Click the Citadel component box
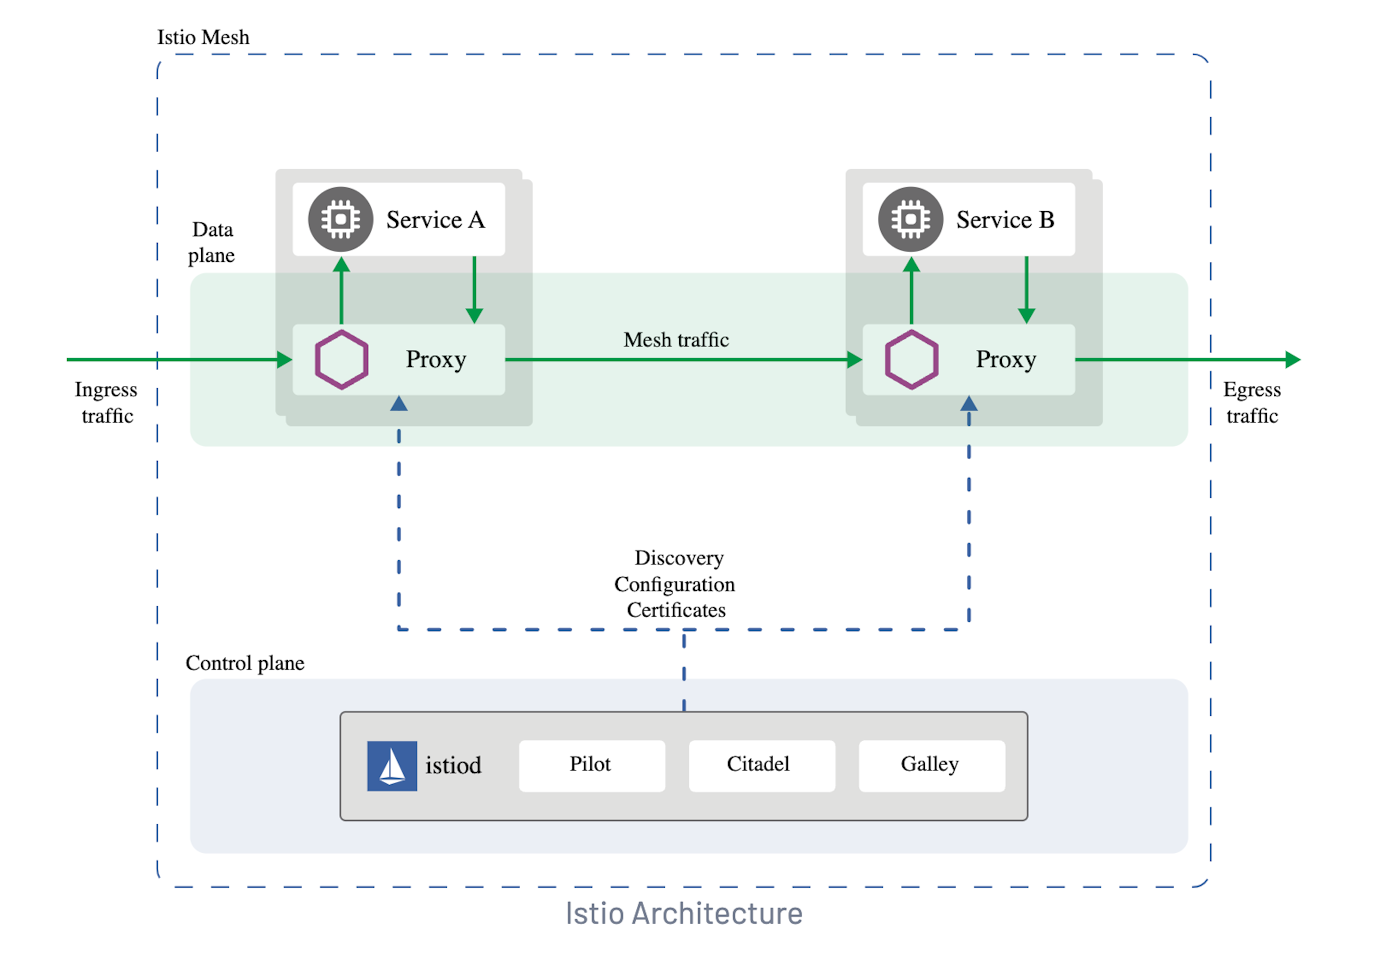1380x959 pixels. coord(761,765)
